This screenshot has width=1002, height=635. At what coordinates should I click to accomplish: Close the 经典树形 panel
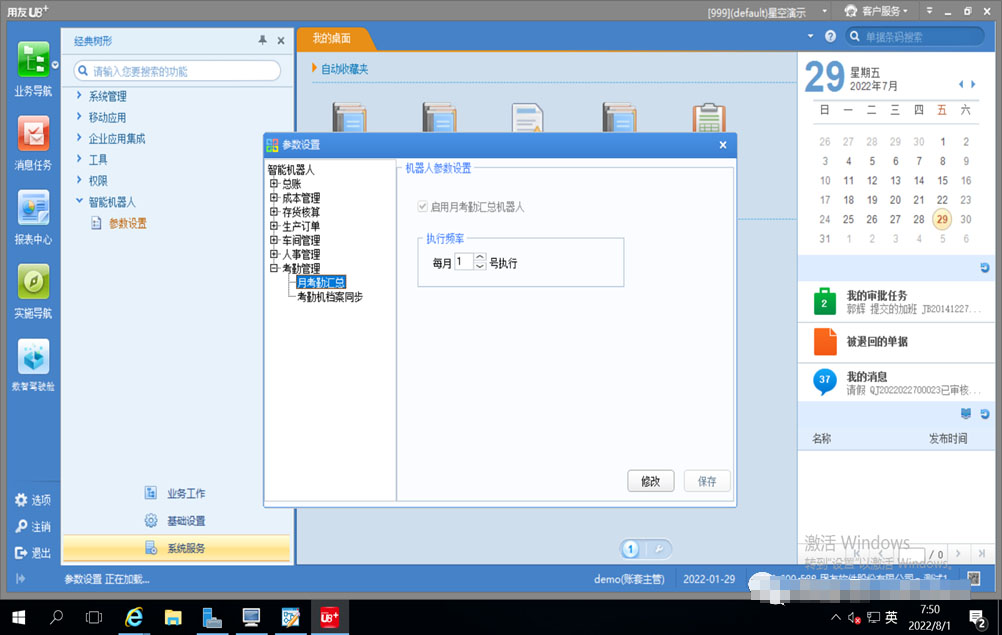(281, 40)
